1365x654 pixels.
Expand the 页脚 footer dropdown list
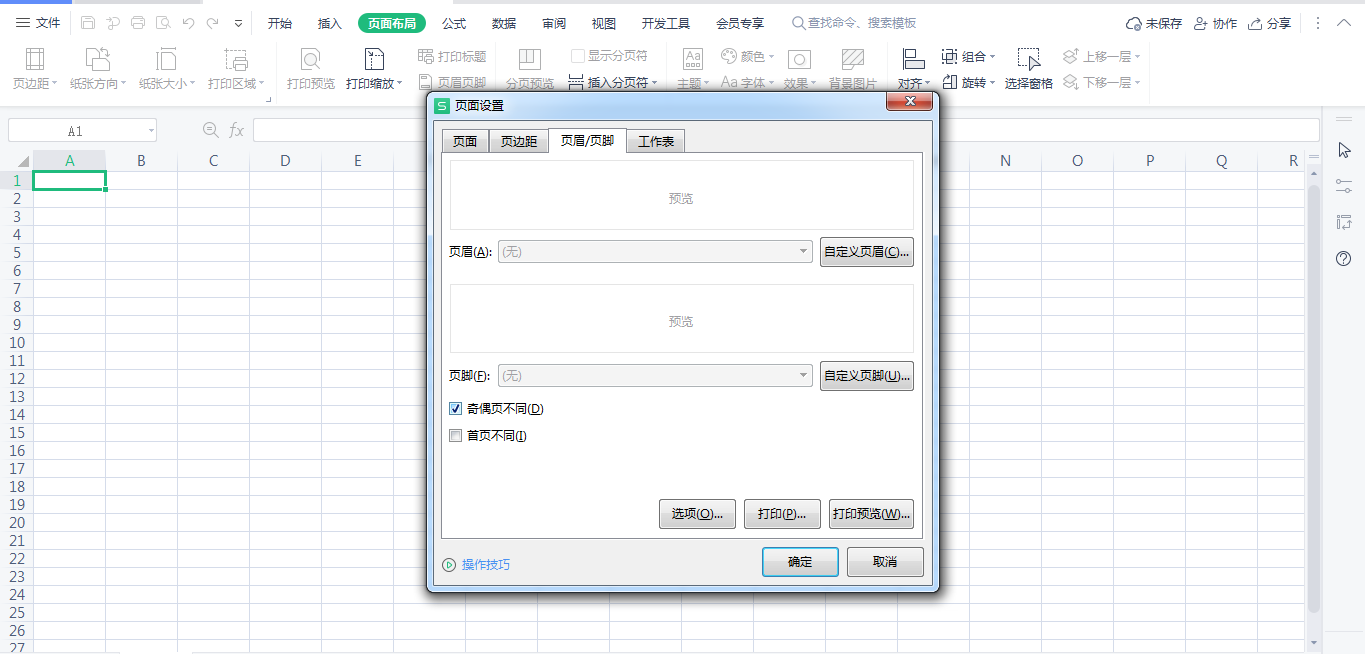tap(804, 376)
